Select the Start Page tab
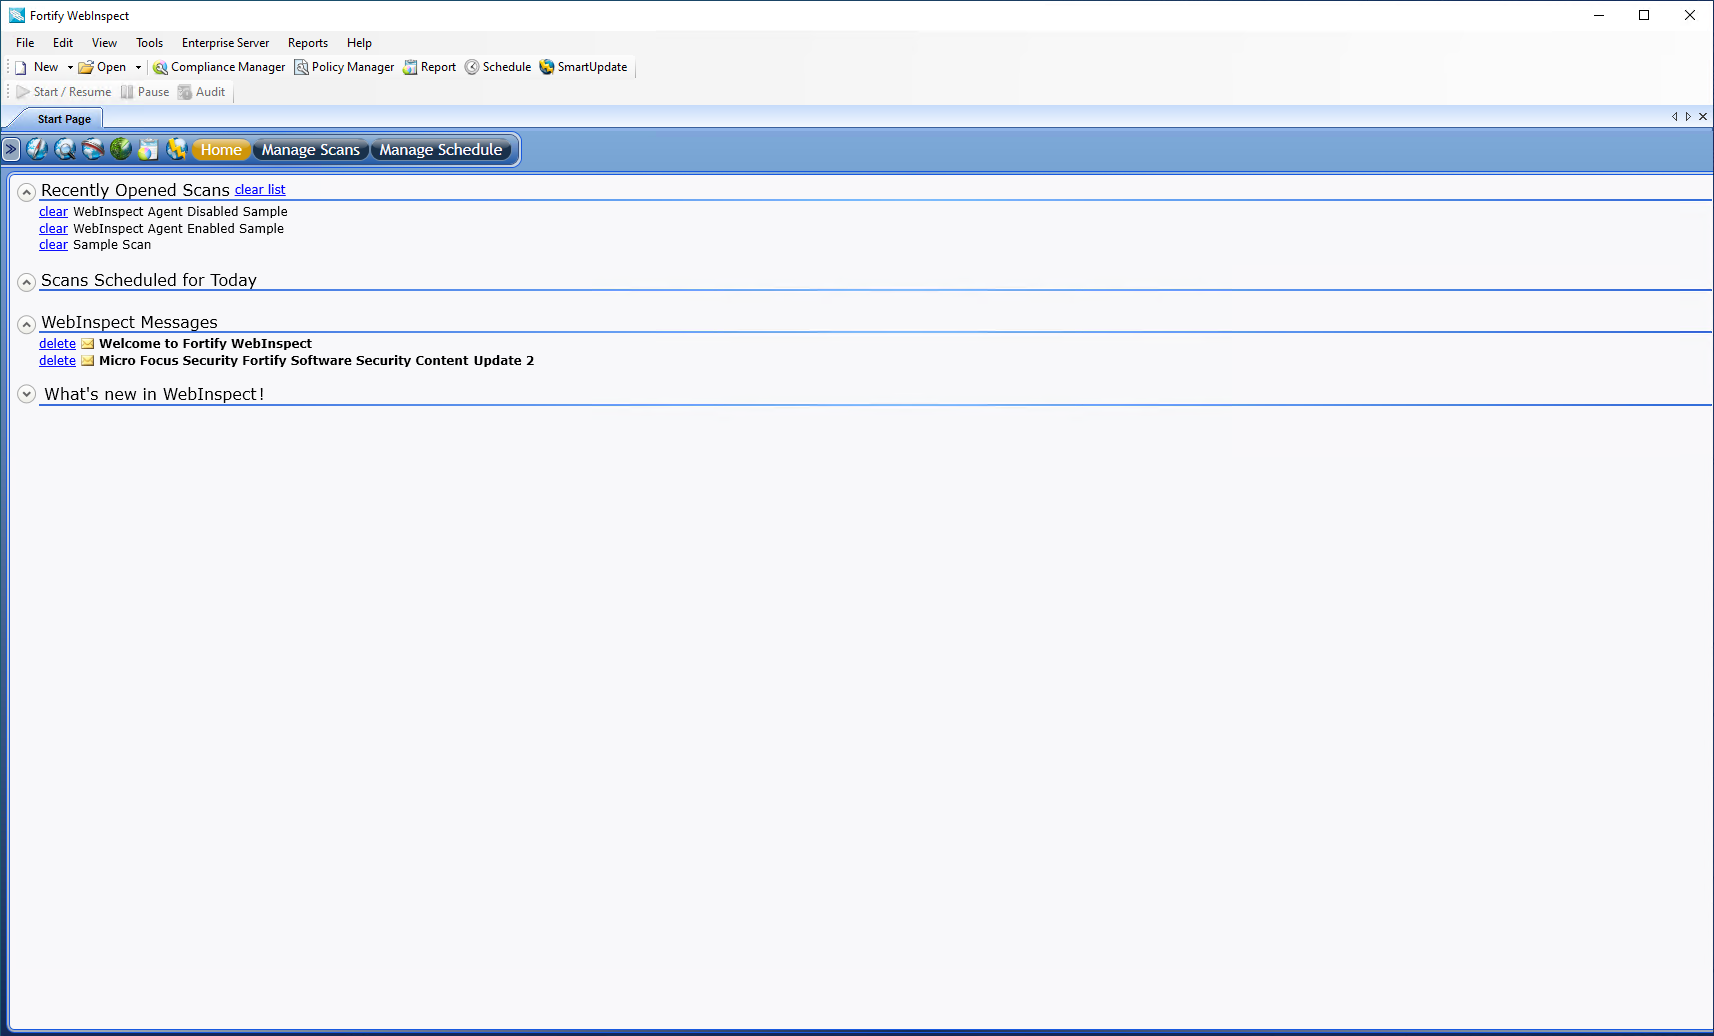Screen dimensions: 1714x1036 tap(64, 119)
